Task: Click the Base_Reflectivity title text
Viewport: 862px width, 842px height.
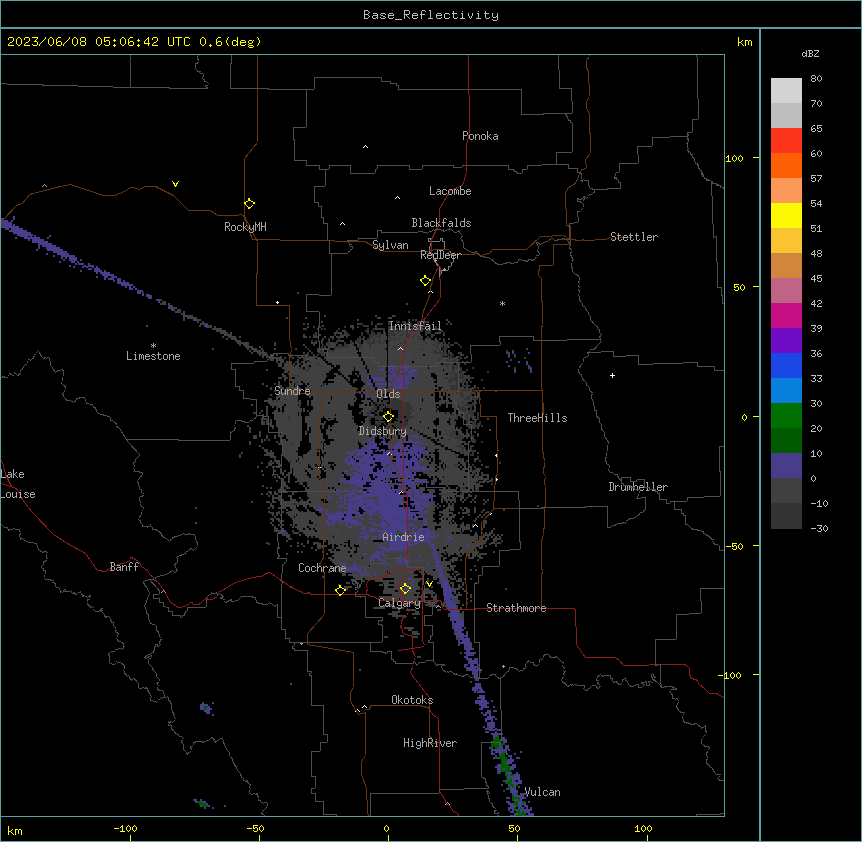Action: (x=431, y=15)
